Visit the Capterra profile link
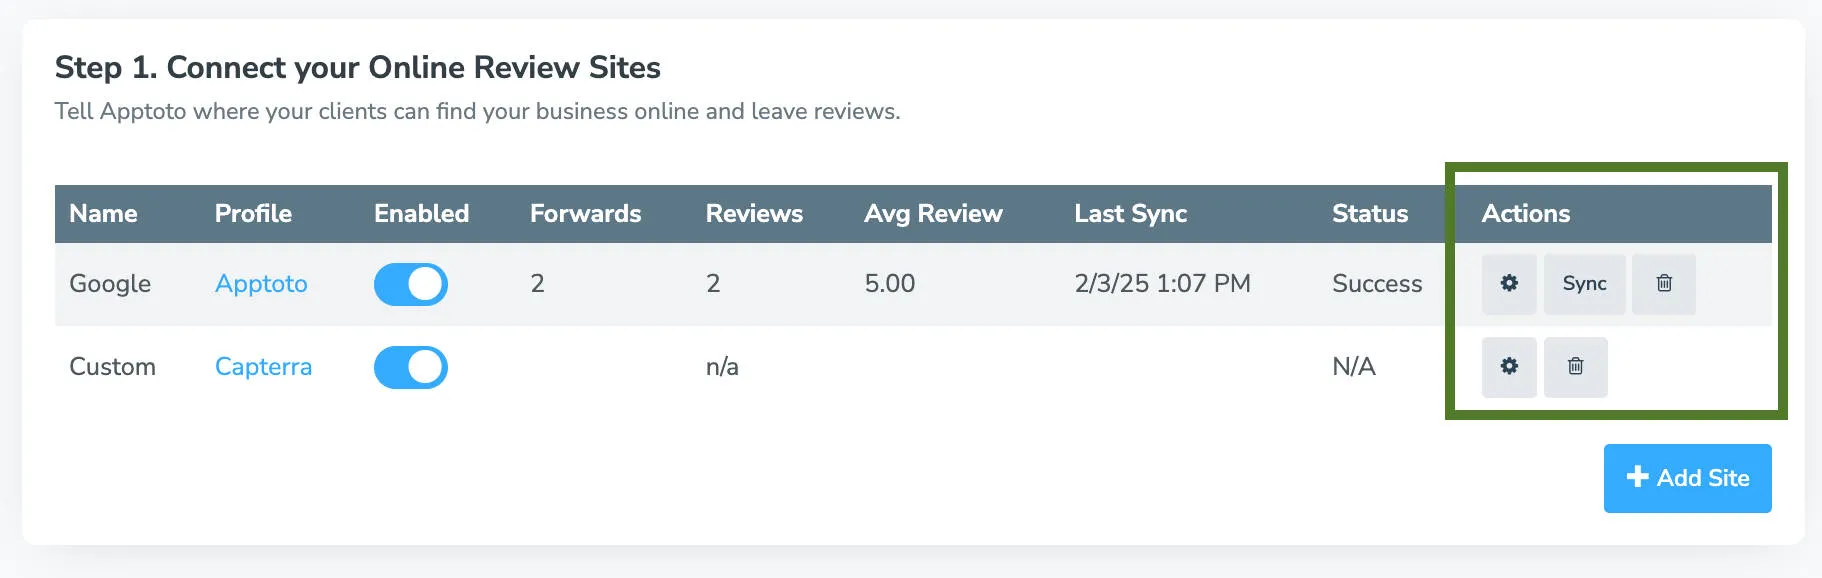 click(263, 367)
